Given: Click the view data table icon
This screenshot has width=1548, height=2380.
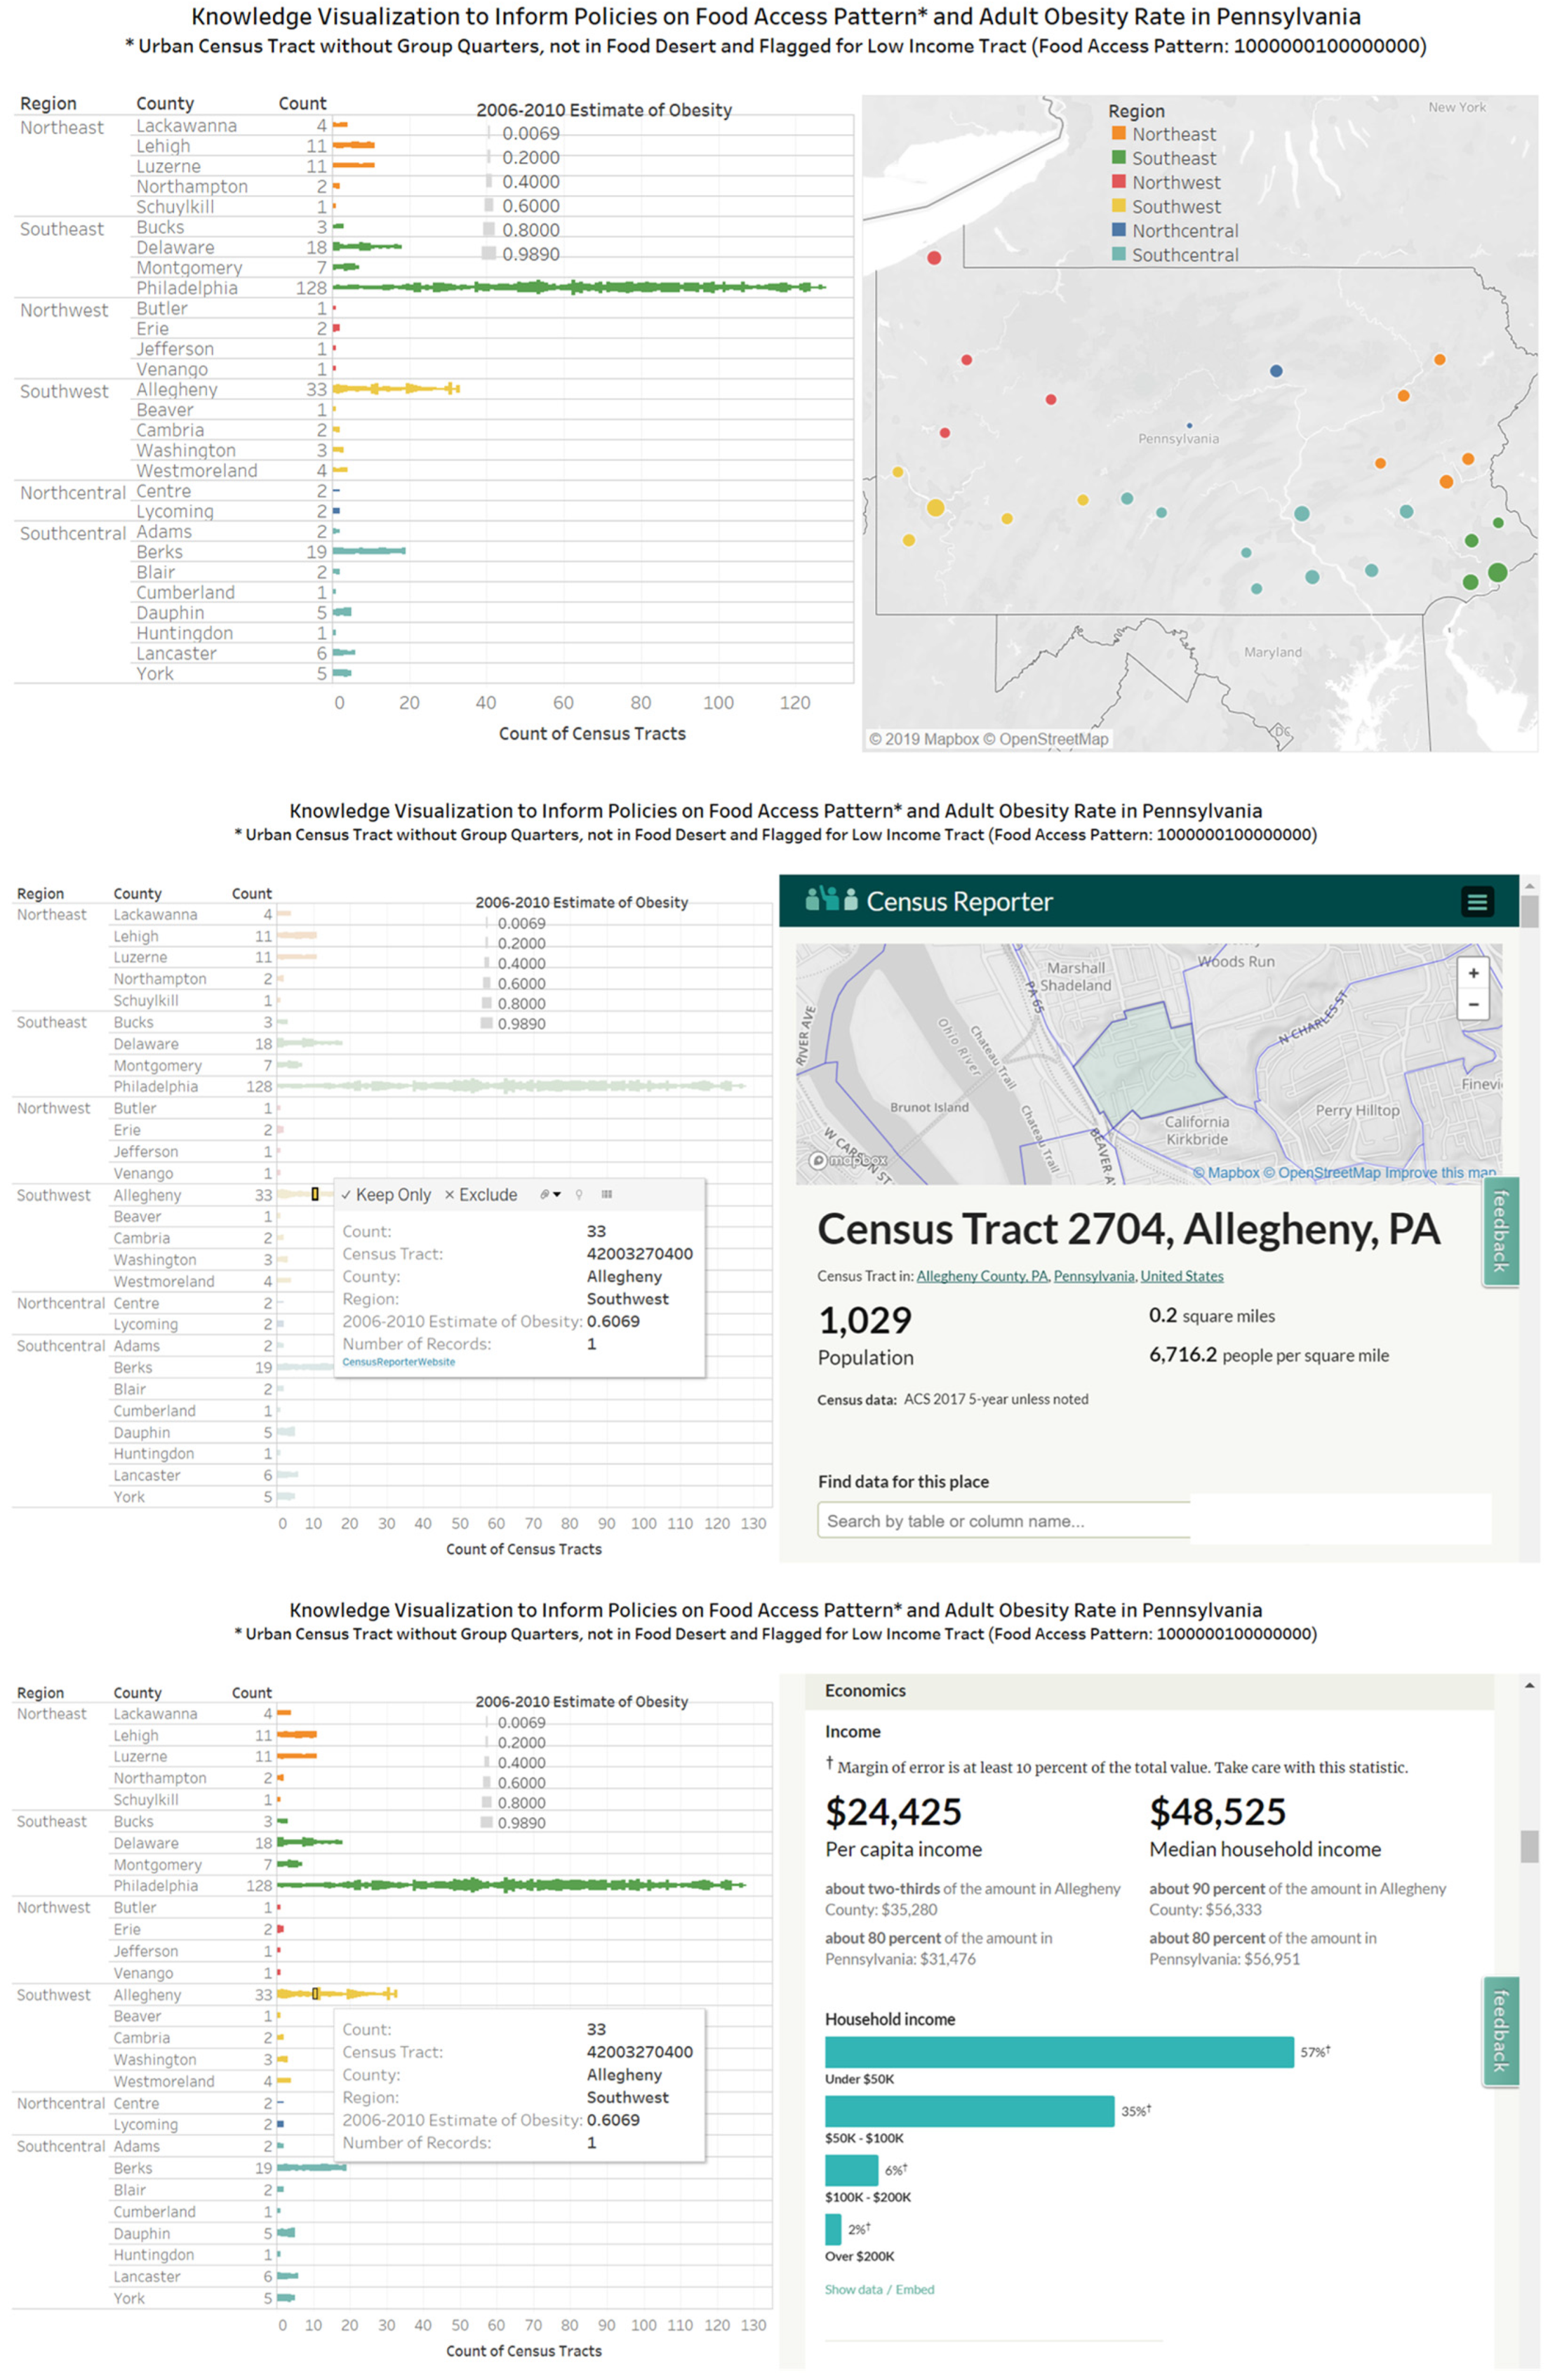Looking at the screenshot, I should pyautogui.click(x=607, y=1194).
